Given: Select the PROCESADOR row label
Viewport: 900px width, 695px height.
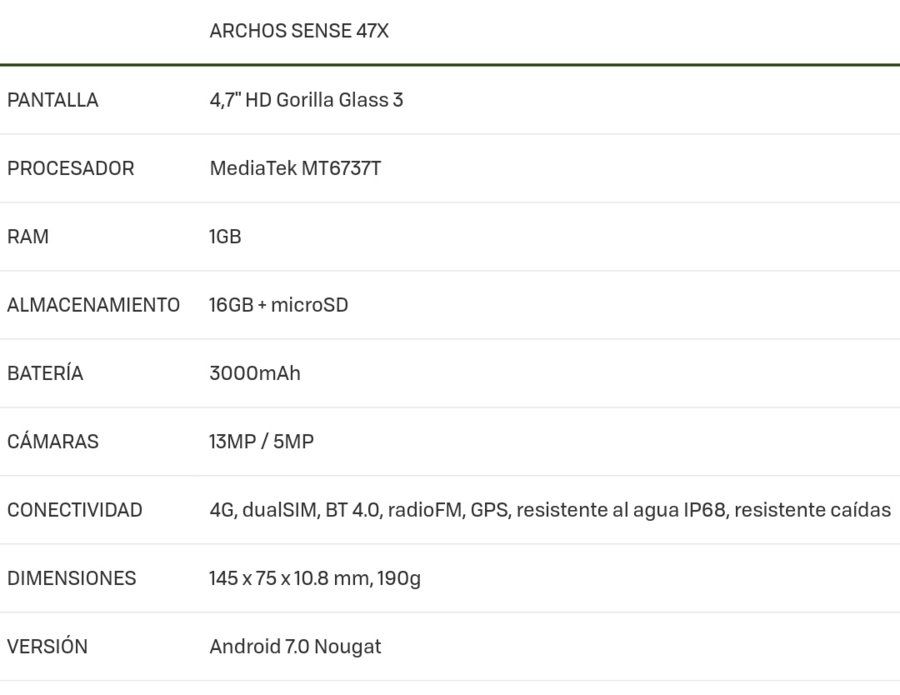Looking at the screenshot, I should tap(71, 168).
